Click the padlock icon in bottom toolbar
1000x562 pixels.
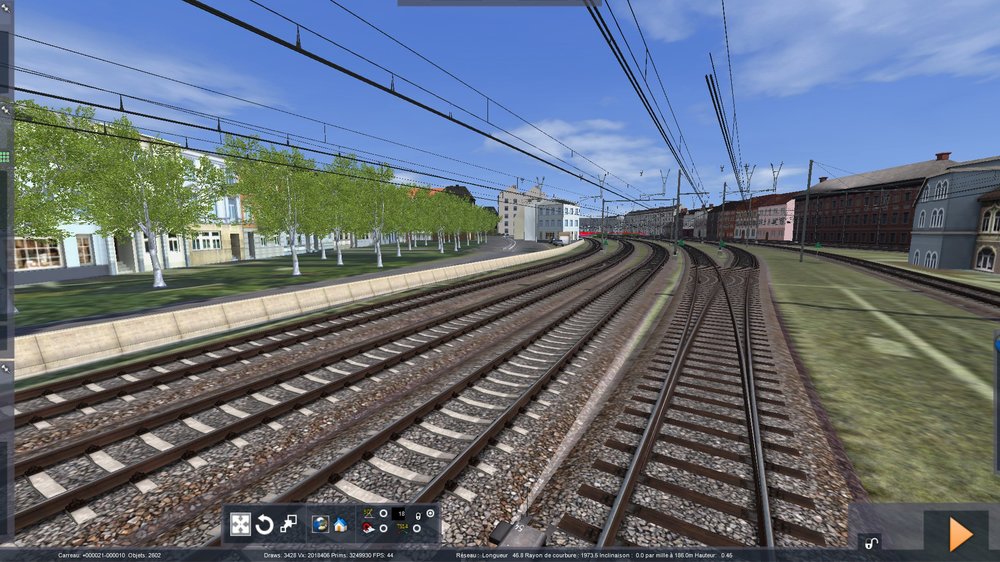[418, 516]
